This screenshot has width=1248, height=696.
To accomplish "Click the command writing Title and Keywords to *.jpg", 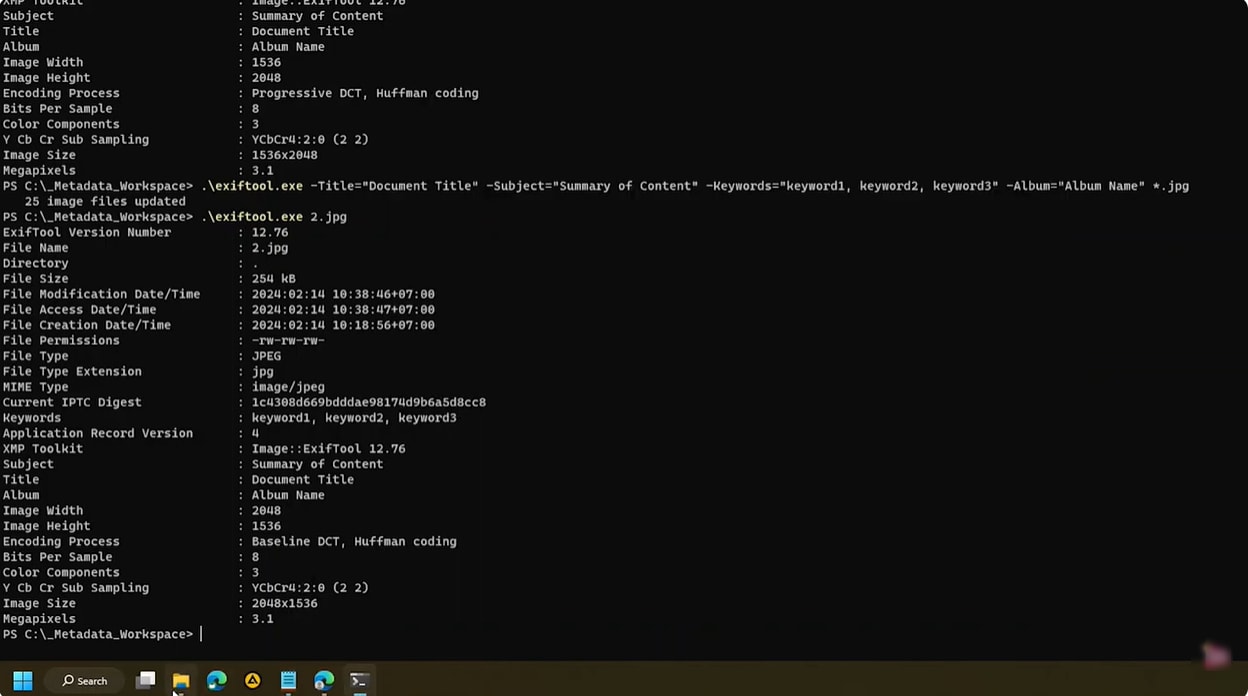I will [695, 186].
